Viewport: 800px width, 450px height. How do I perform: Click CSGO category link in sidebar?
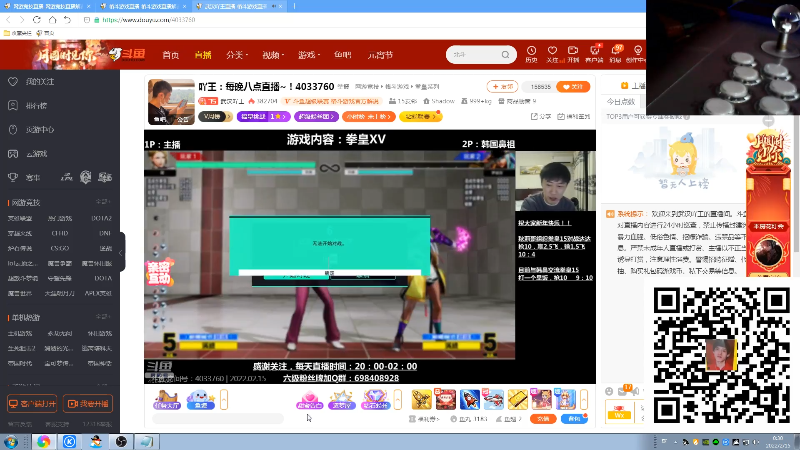click(60, 248)
